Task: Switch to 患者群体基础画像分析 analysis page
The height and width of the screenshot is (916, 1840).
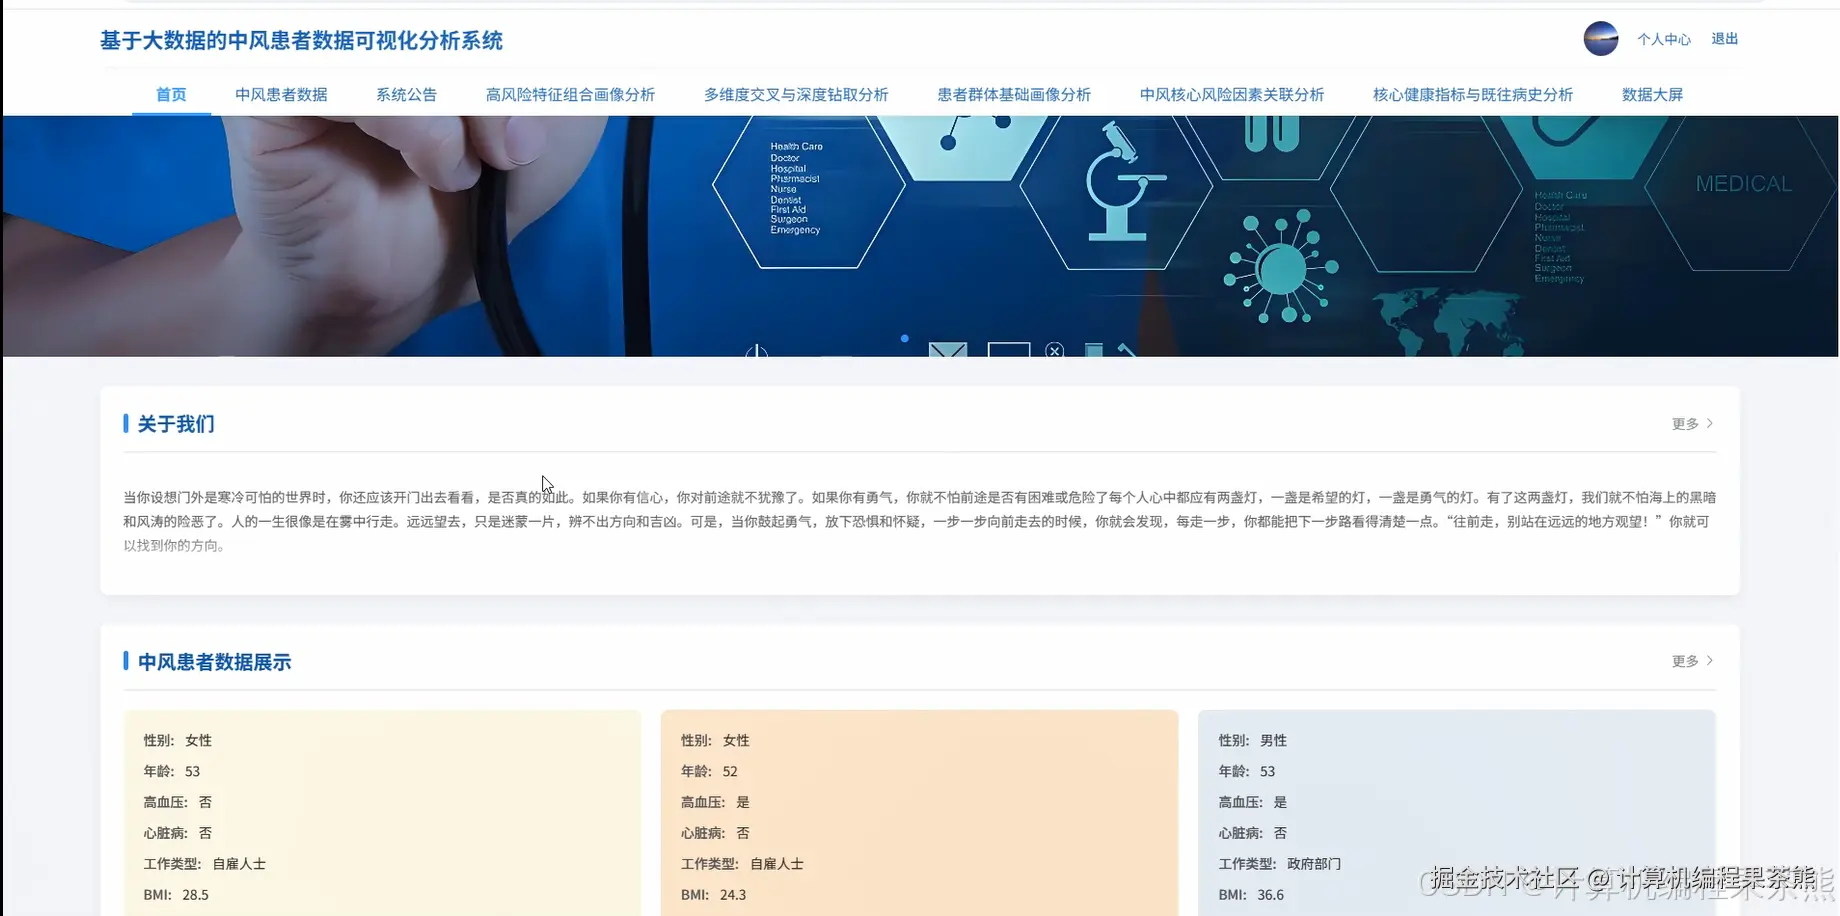Action: (x=1014, y=94)
